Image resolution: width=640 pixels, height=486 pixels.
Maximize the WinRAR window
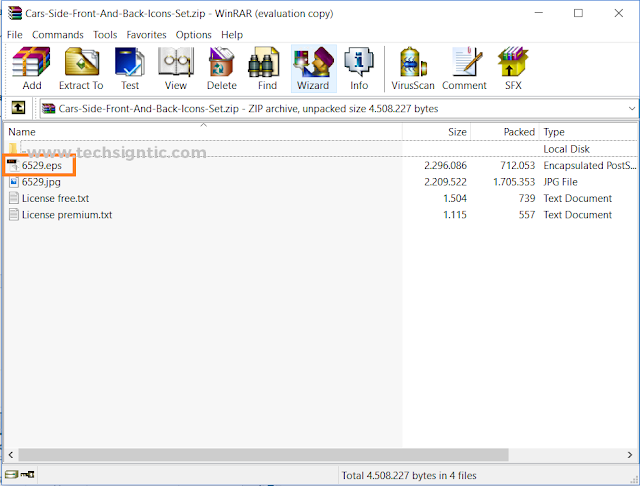(x=578, y=13)
